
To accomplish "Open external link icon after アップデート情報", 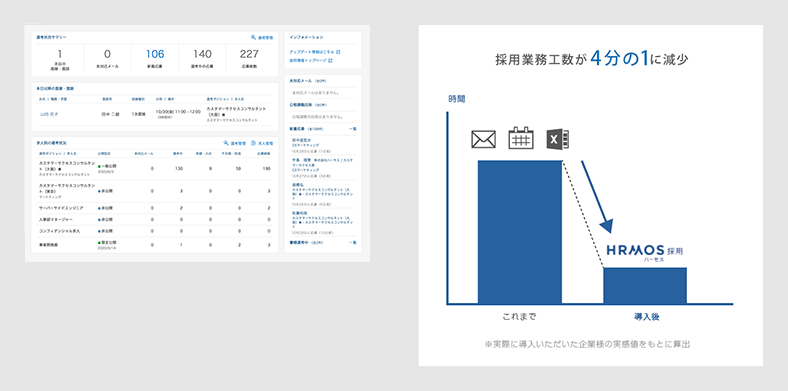I will coord(338,52).
